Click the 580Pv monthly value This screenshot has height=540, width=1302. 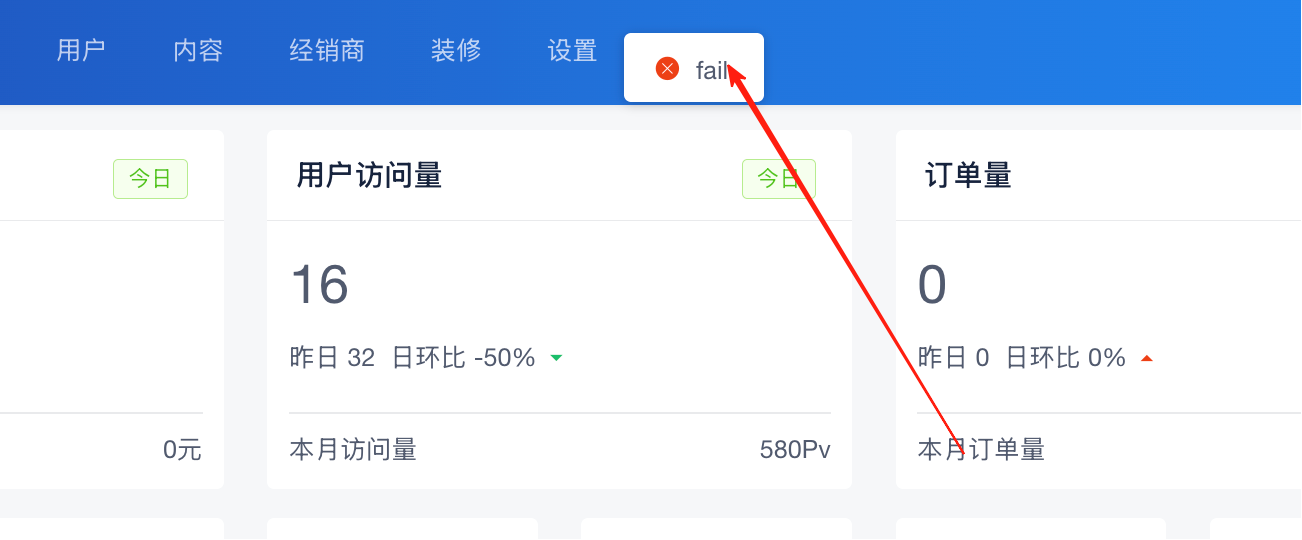[795, 450]
